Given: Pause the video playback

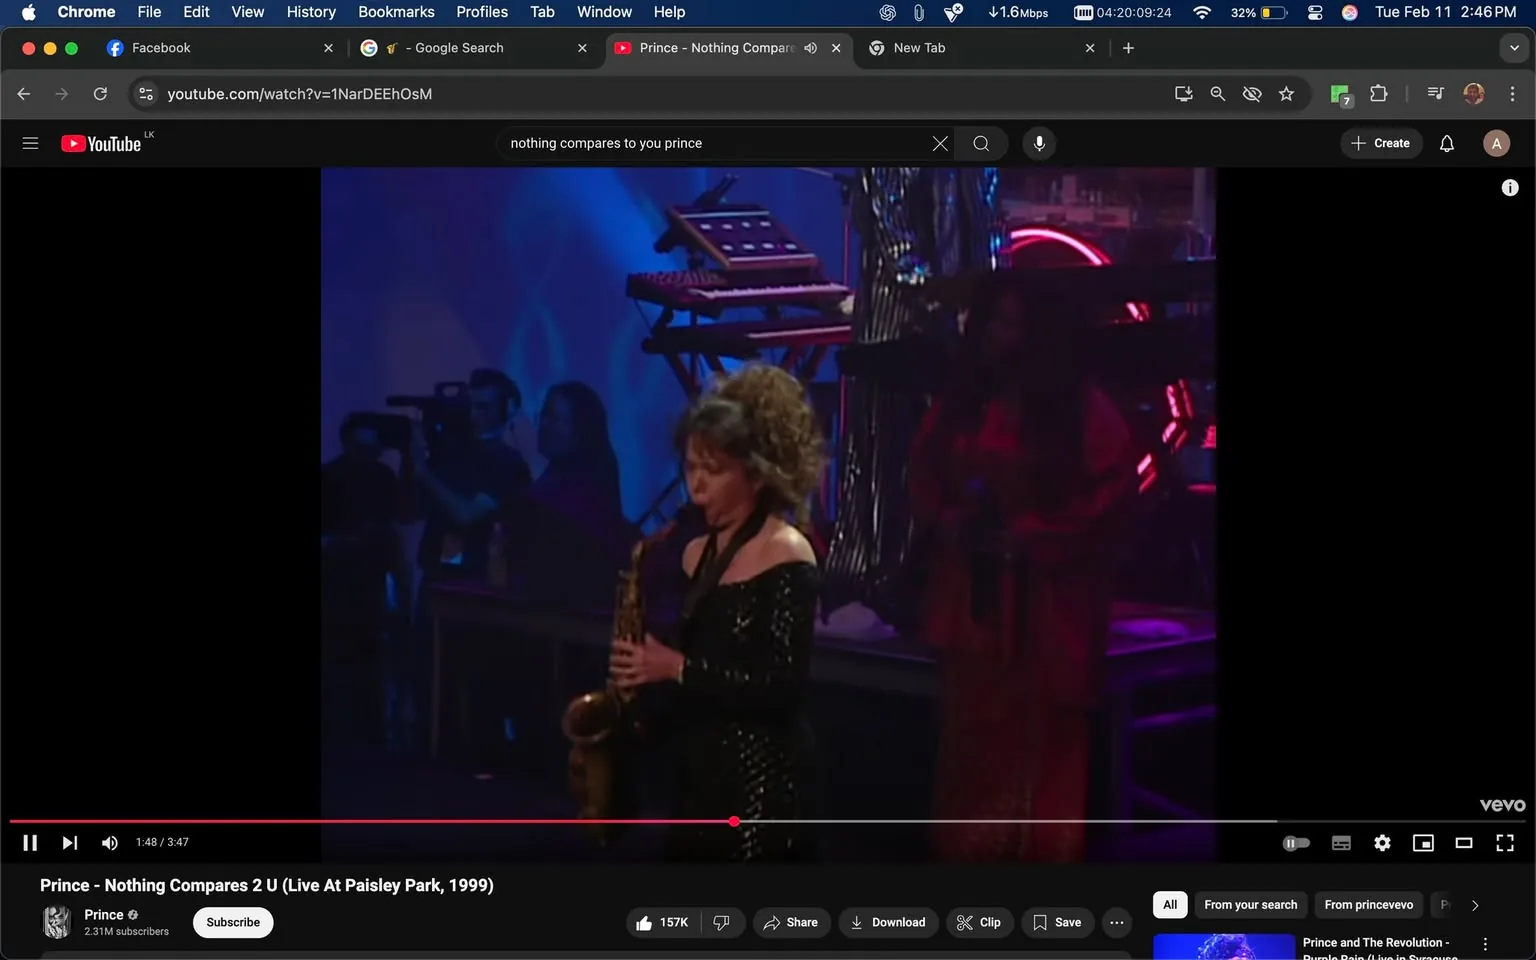Looking at the screenshot, I should (x=29, y=842).
